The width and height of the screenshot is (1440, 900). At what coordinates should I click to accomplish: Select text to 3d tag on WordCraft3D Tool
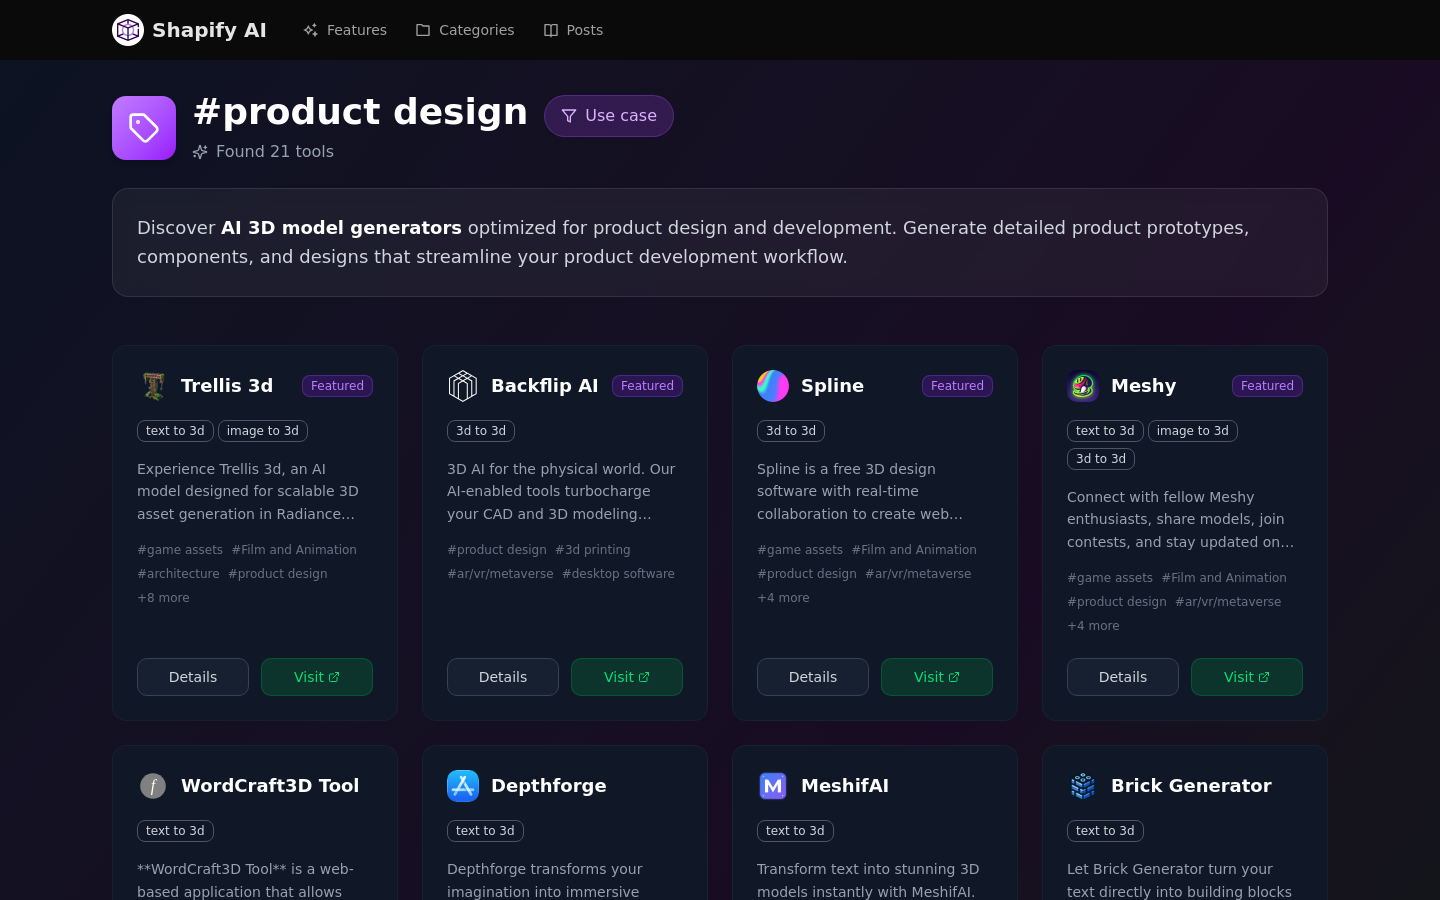point(175,831)
